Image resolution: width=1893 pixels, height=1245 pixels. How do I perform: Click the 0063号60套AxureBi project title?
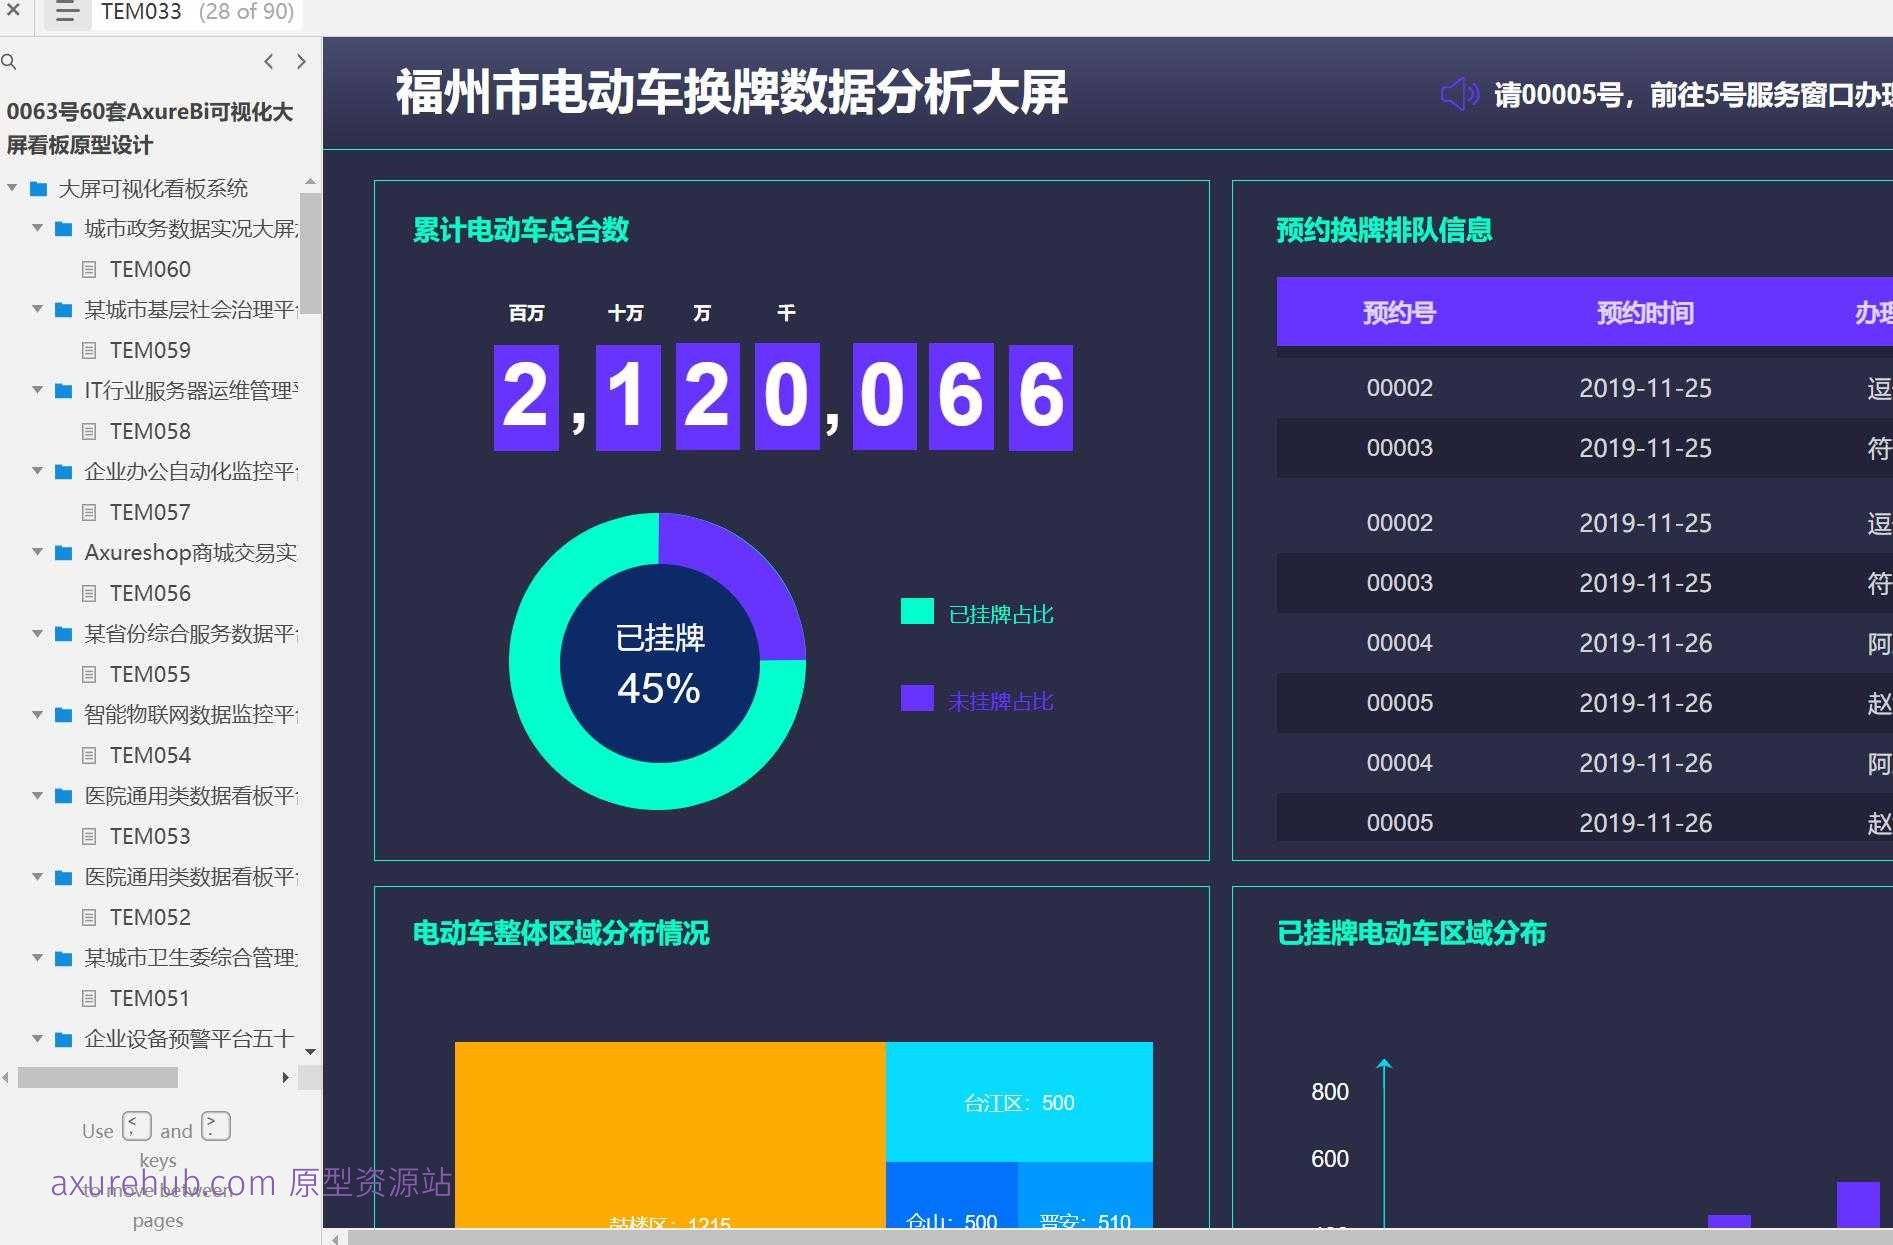click(x=150, y=128)
